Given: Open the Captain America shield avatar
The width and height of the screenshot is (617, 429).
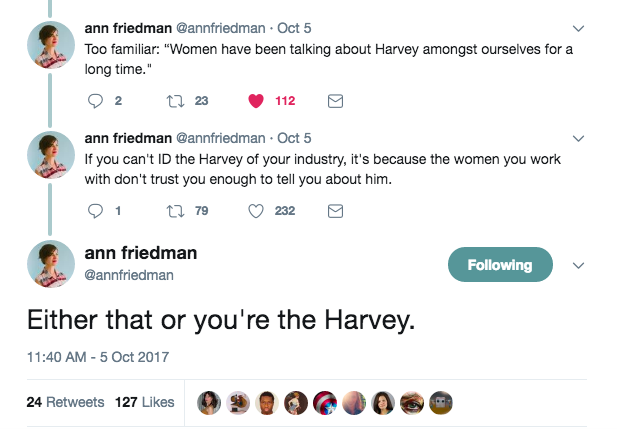Looking at the screenshot, I should point(326,402).
